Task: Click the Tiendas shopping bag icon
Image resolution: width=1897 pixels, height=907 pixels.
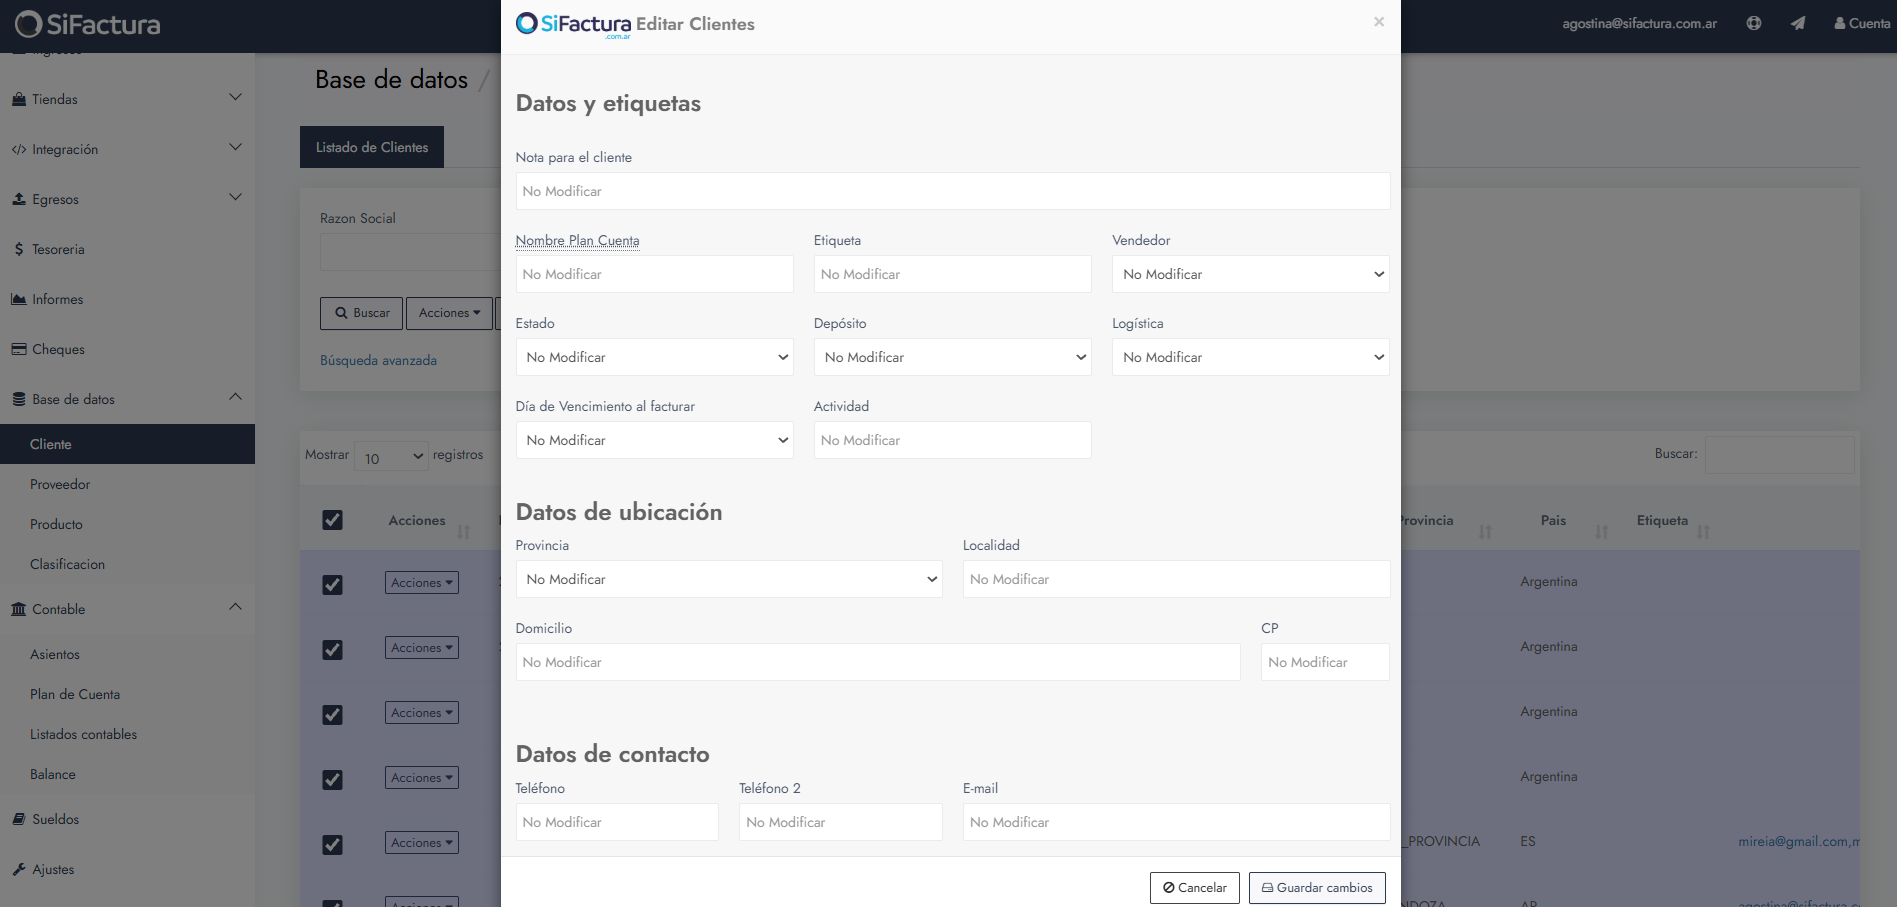Action: click(19, 99)
